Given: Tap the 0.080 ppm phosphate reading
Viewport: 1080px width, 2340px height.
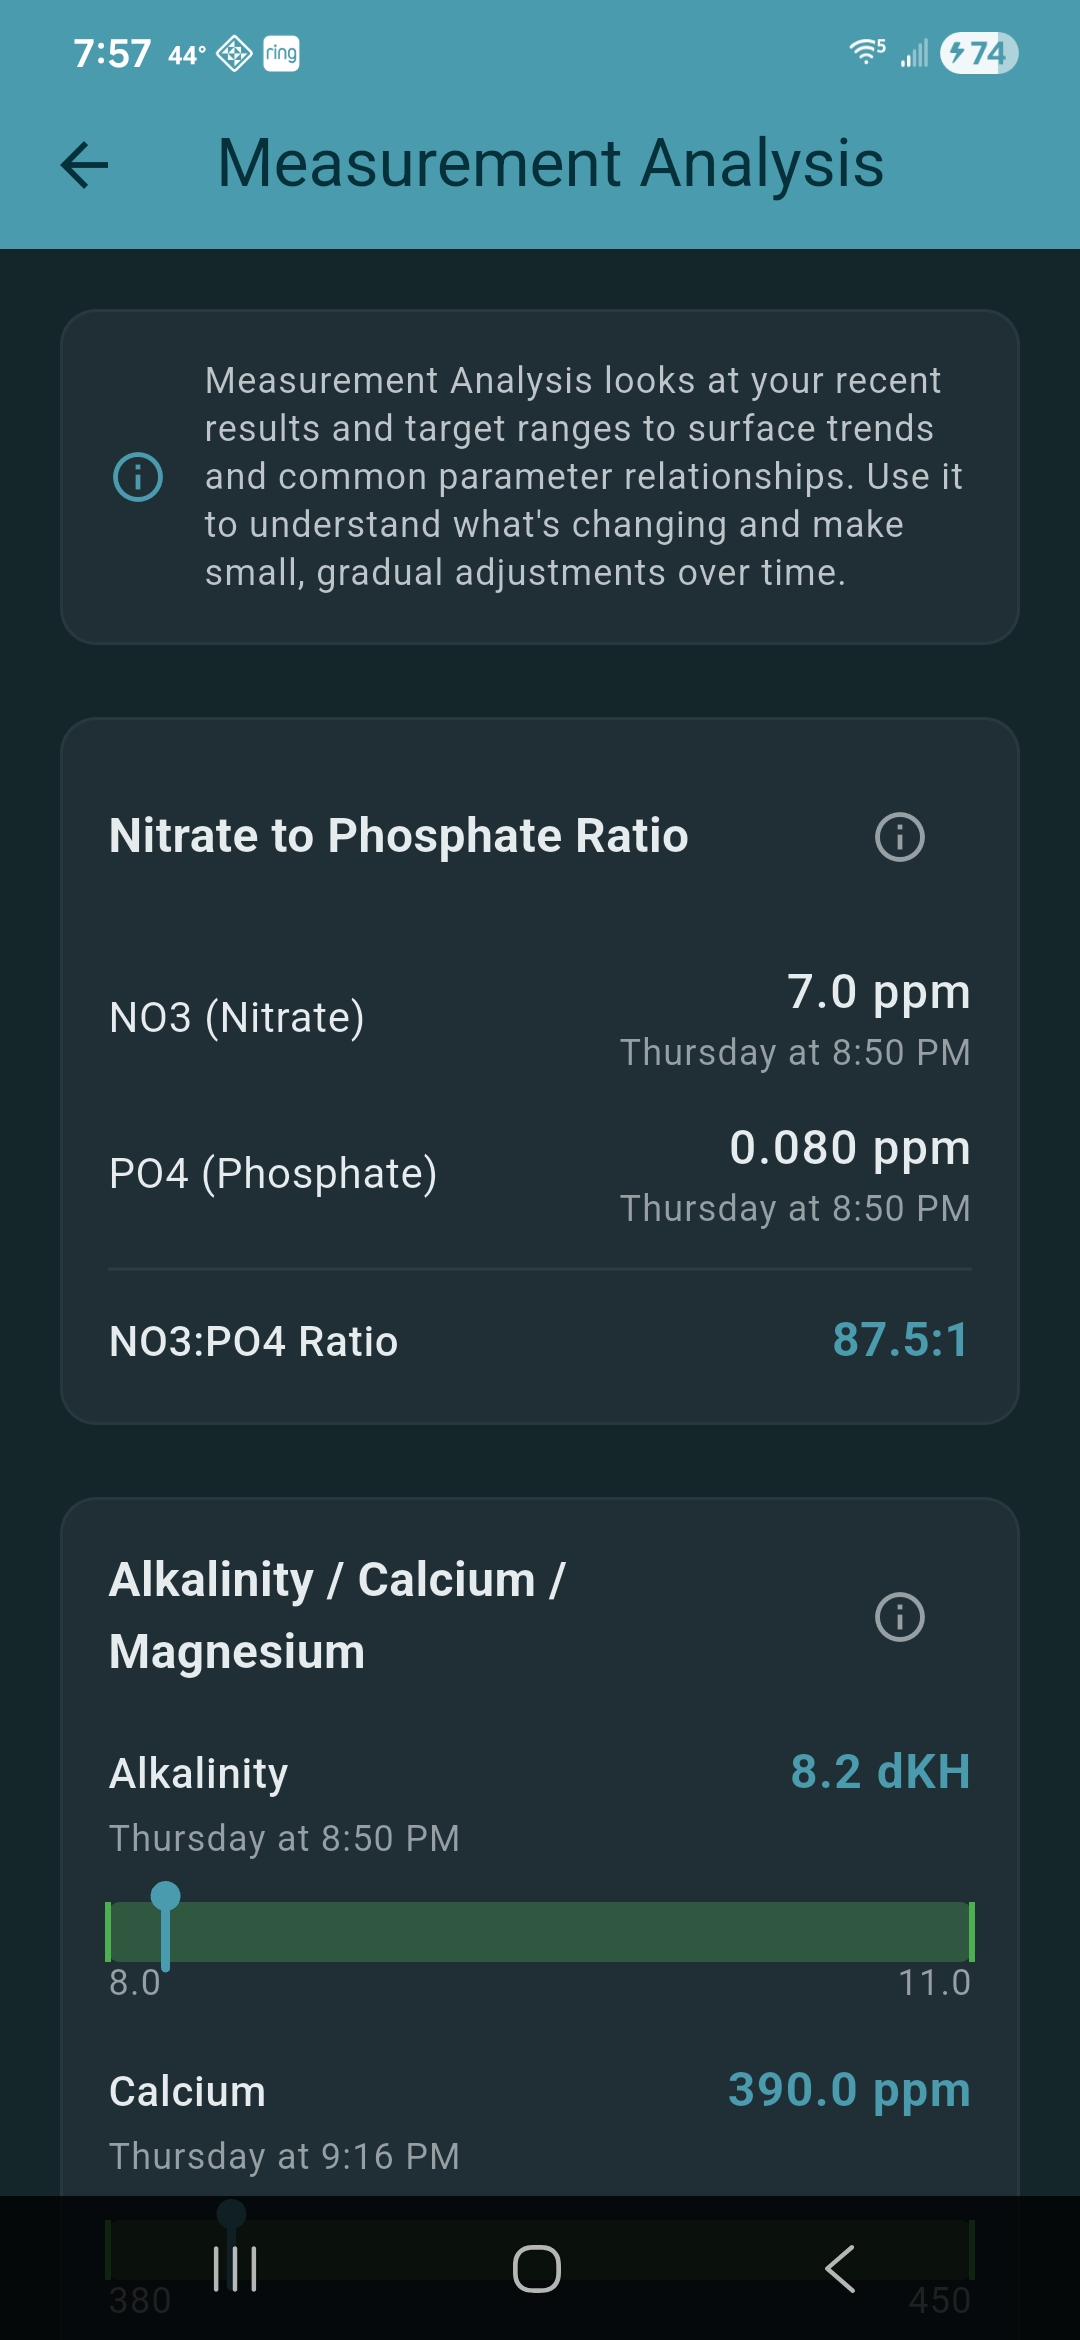Looking at the screenshot, I should (849, 1148).
